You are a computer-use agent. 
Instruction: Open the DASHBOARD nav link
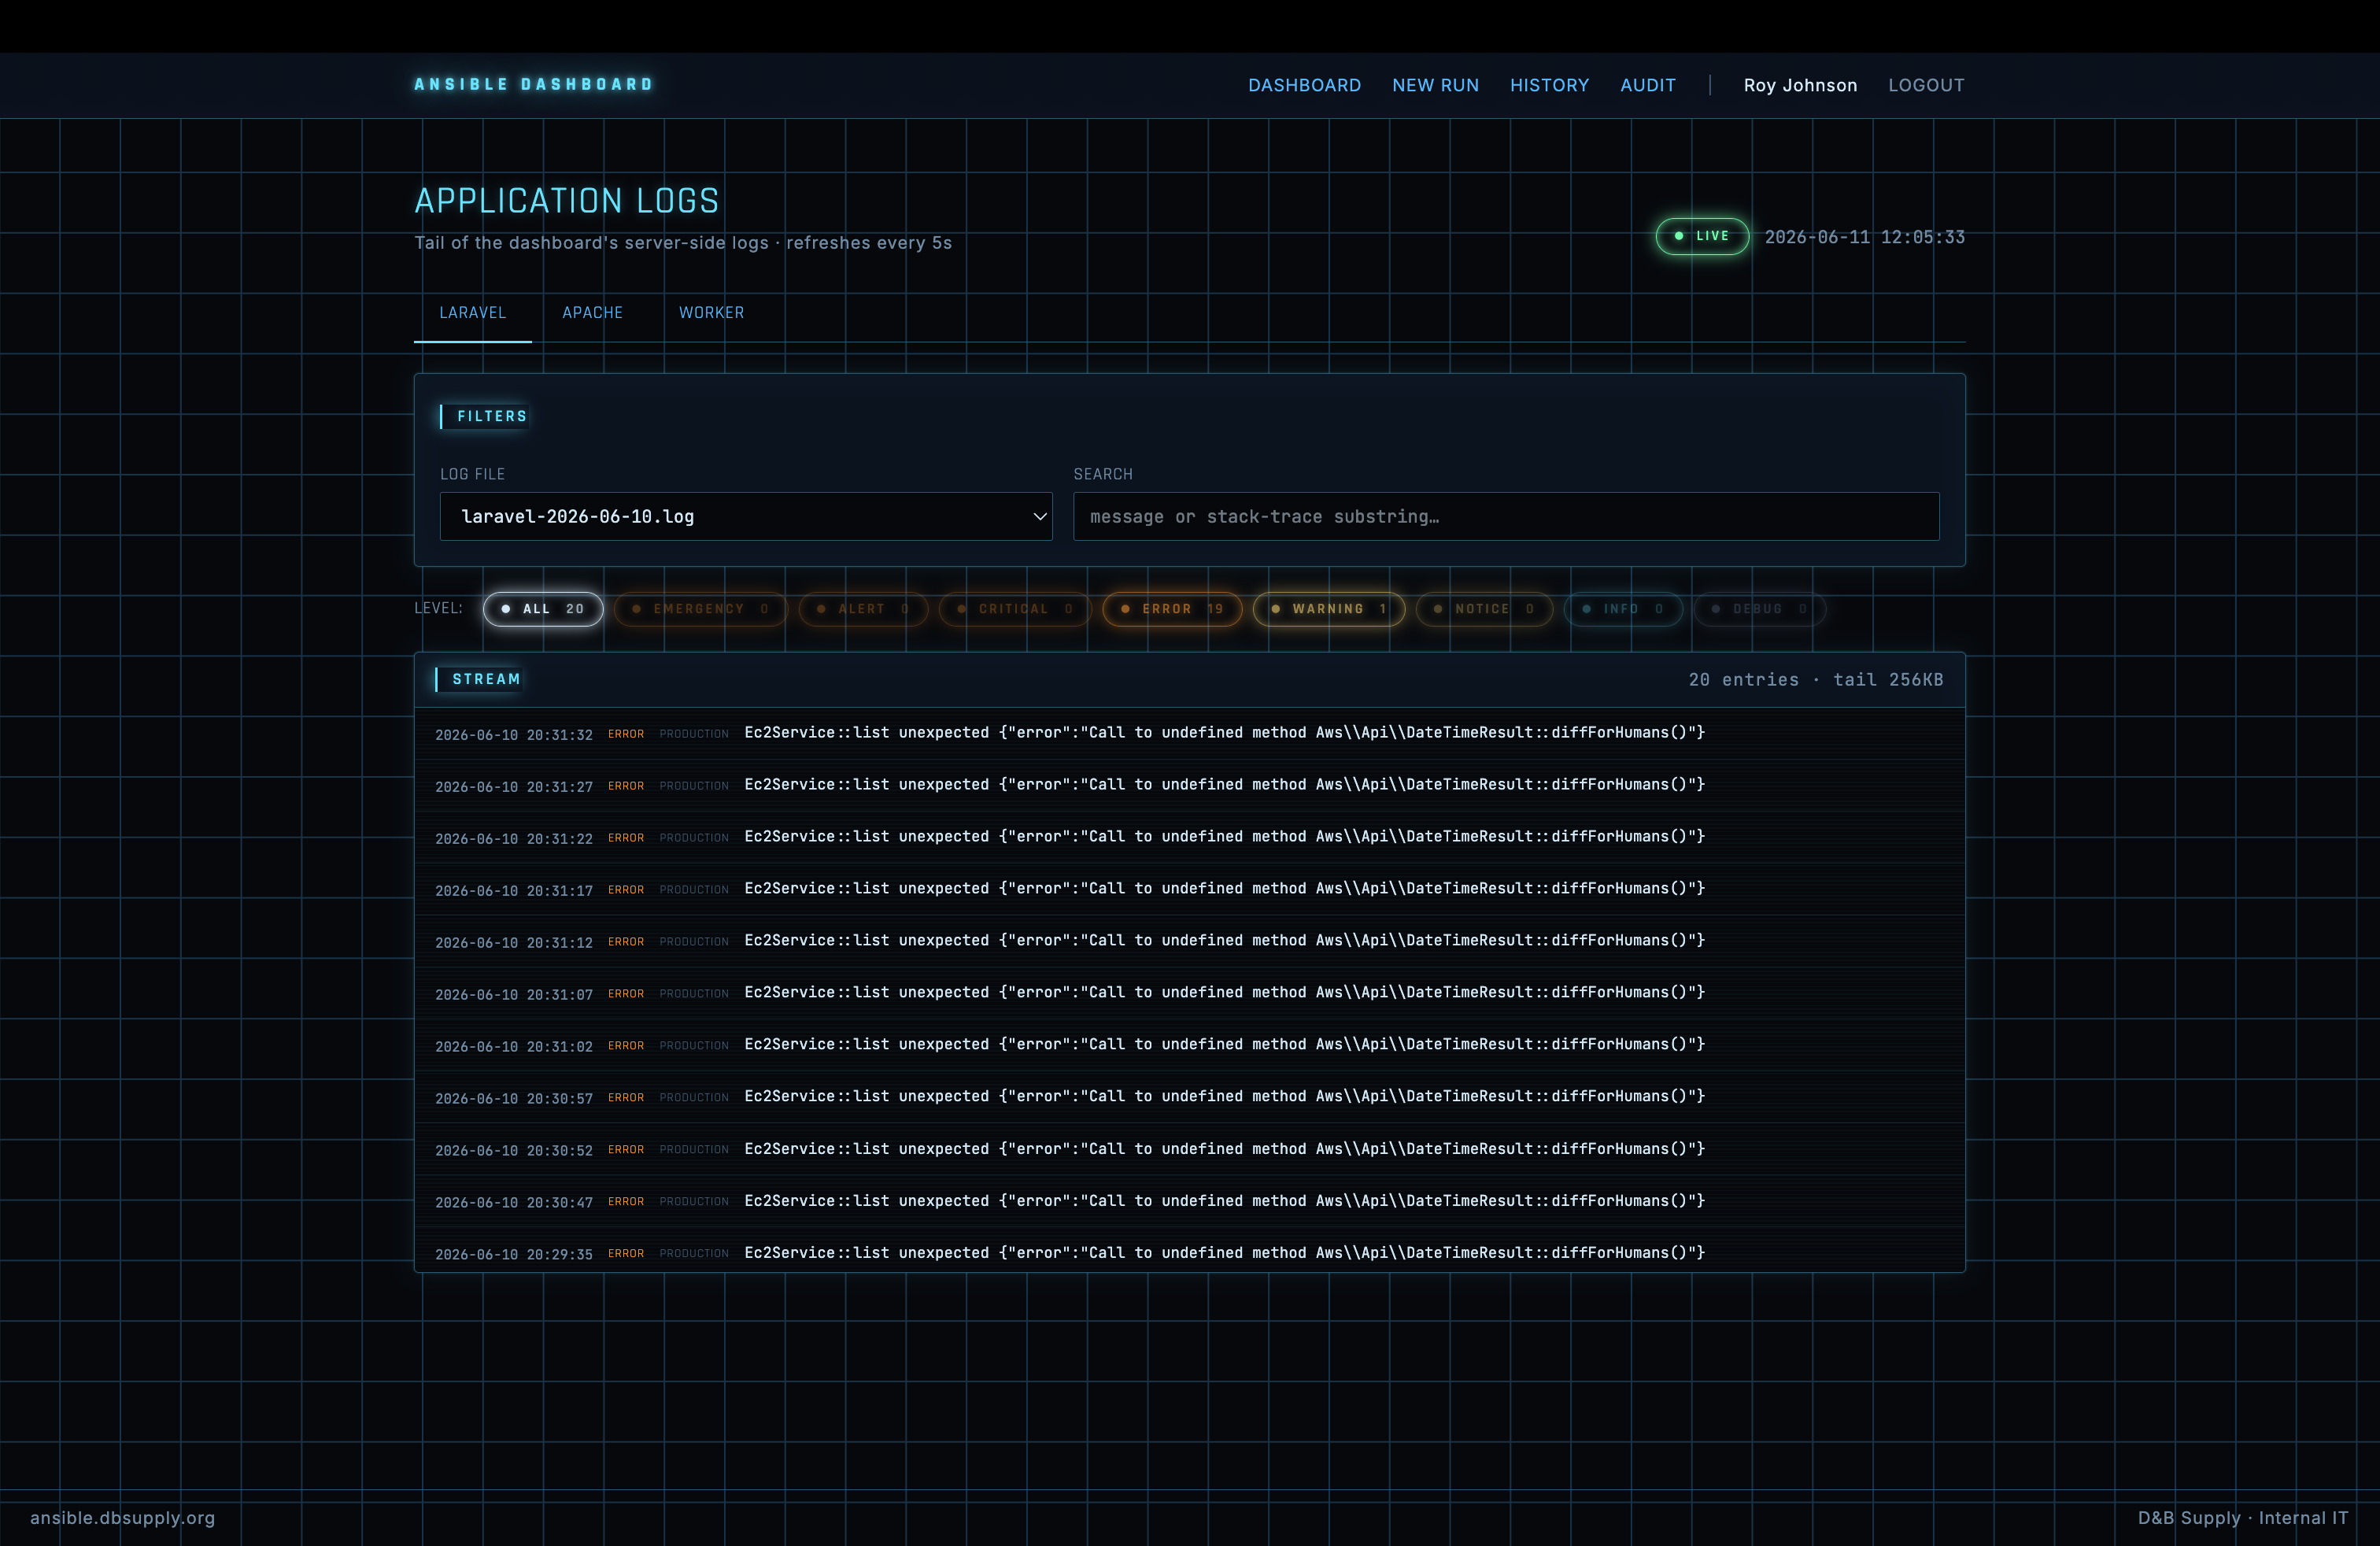point(1304,85)
